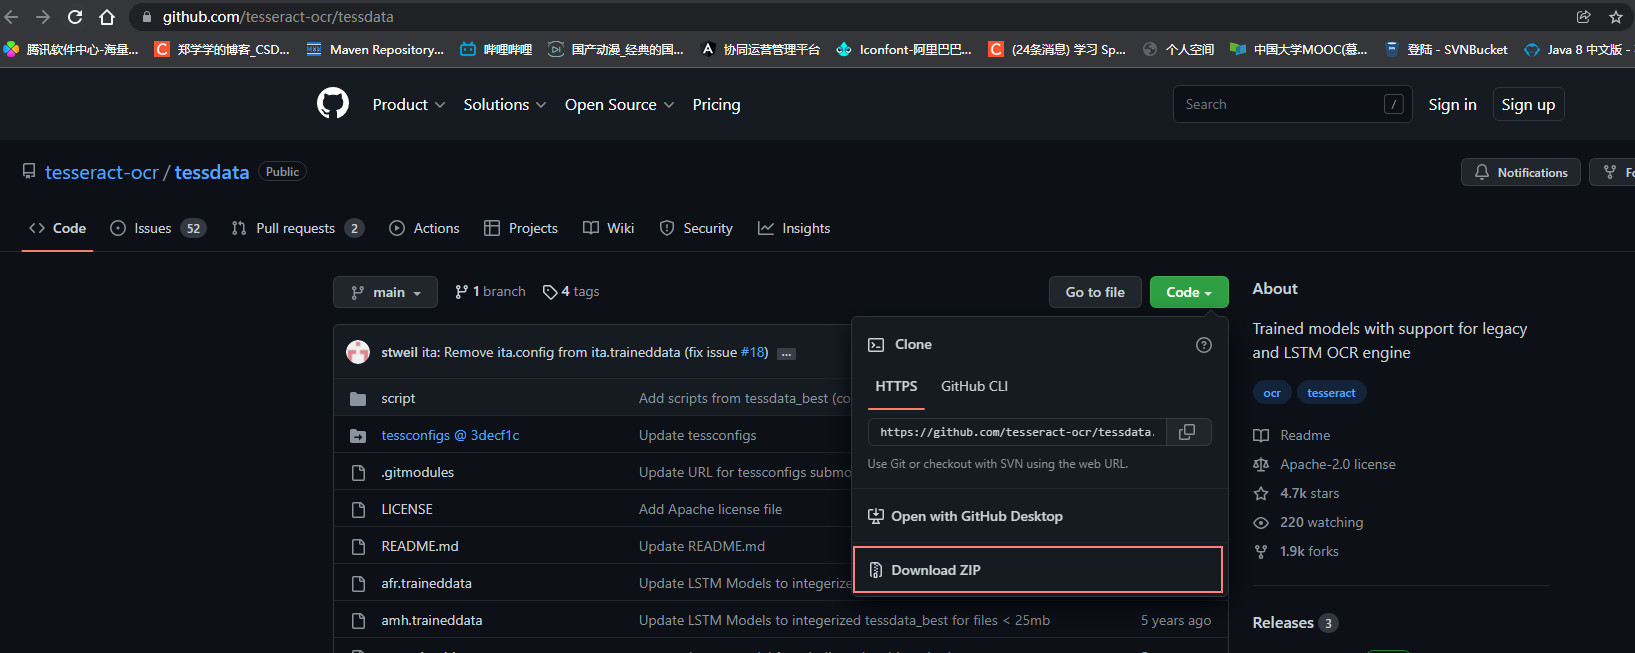The width and height of the screenshot is (1635, 653).
Task: Click the browser home icon
Action: (x=107, y=17)
